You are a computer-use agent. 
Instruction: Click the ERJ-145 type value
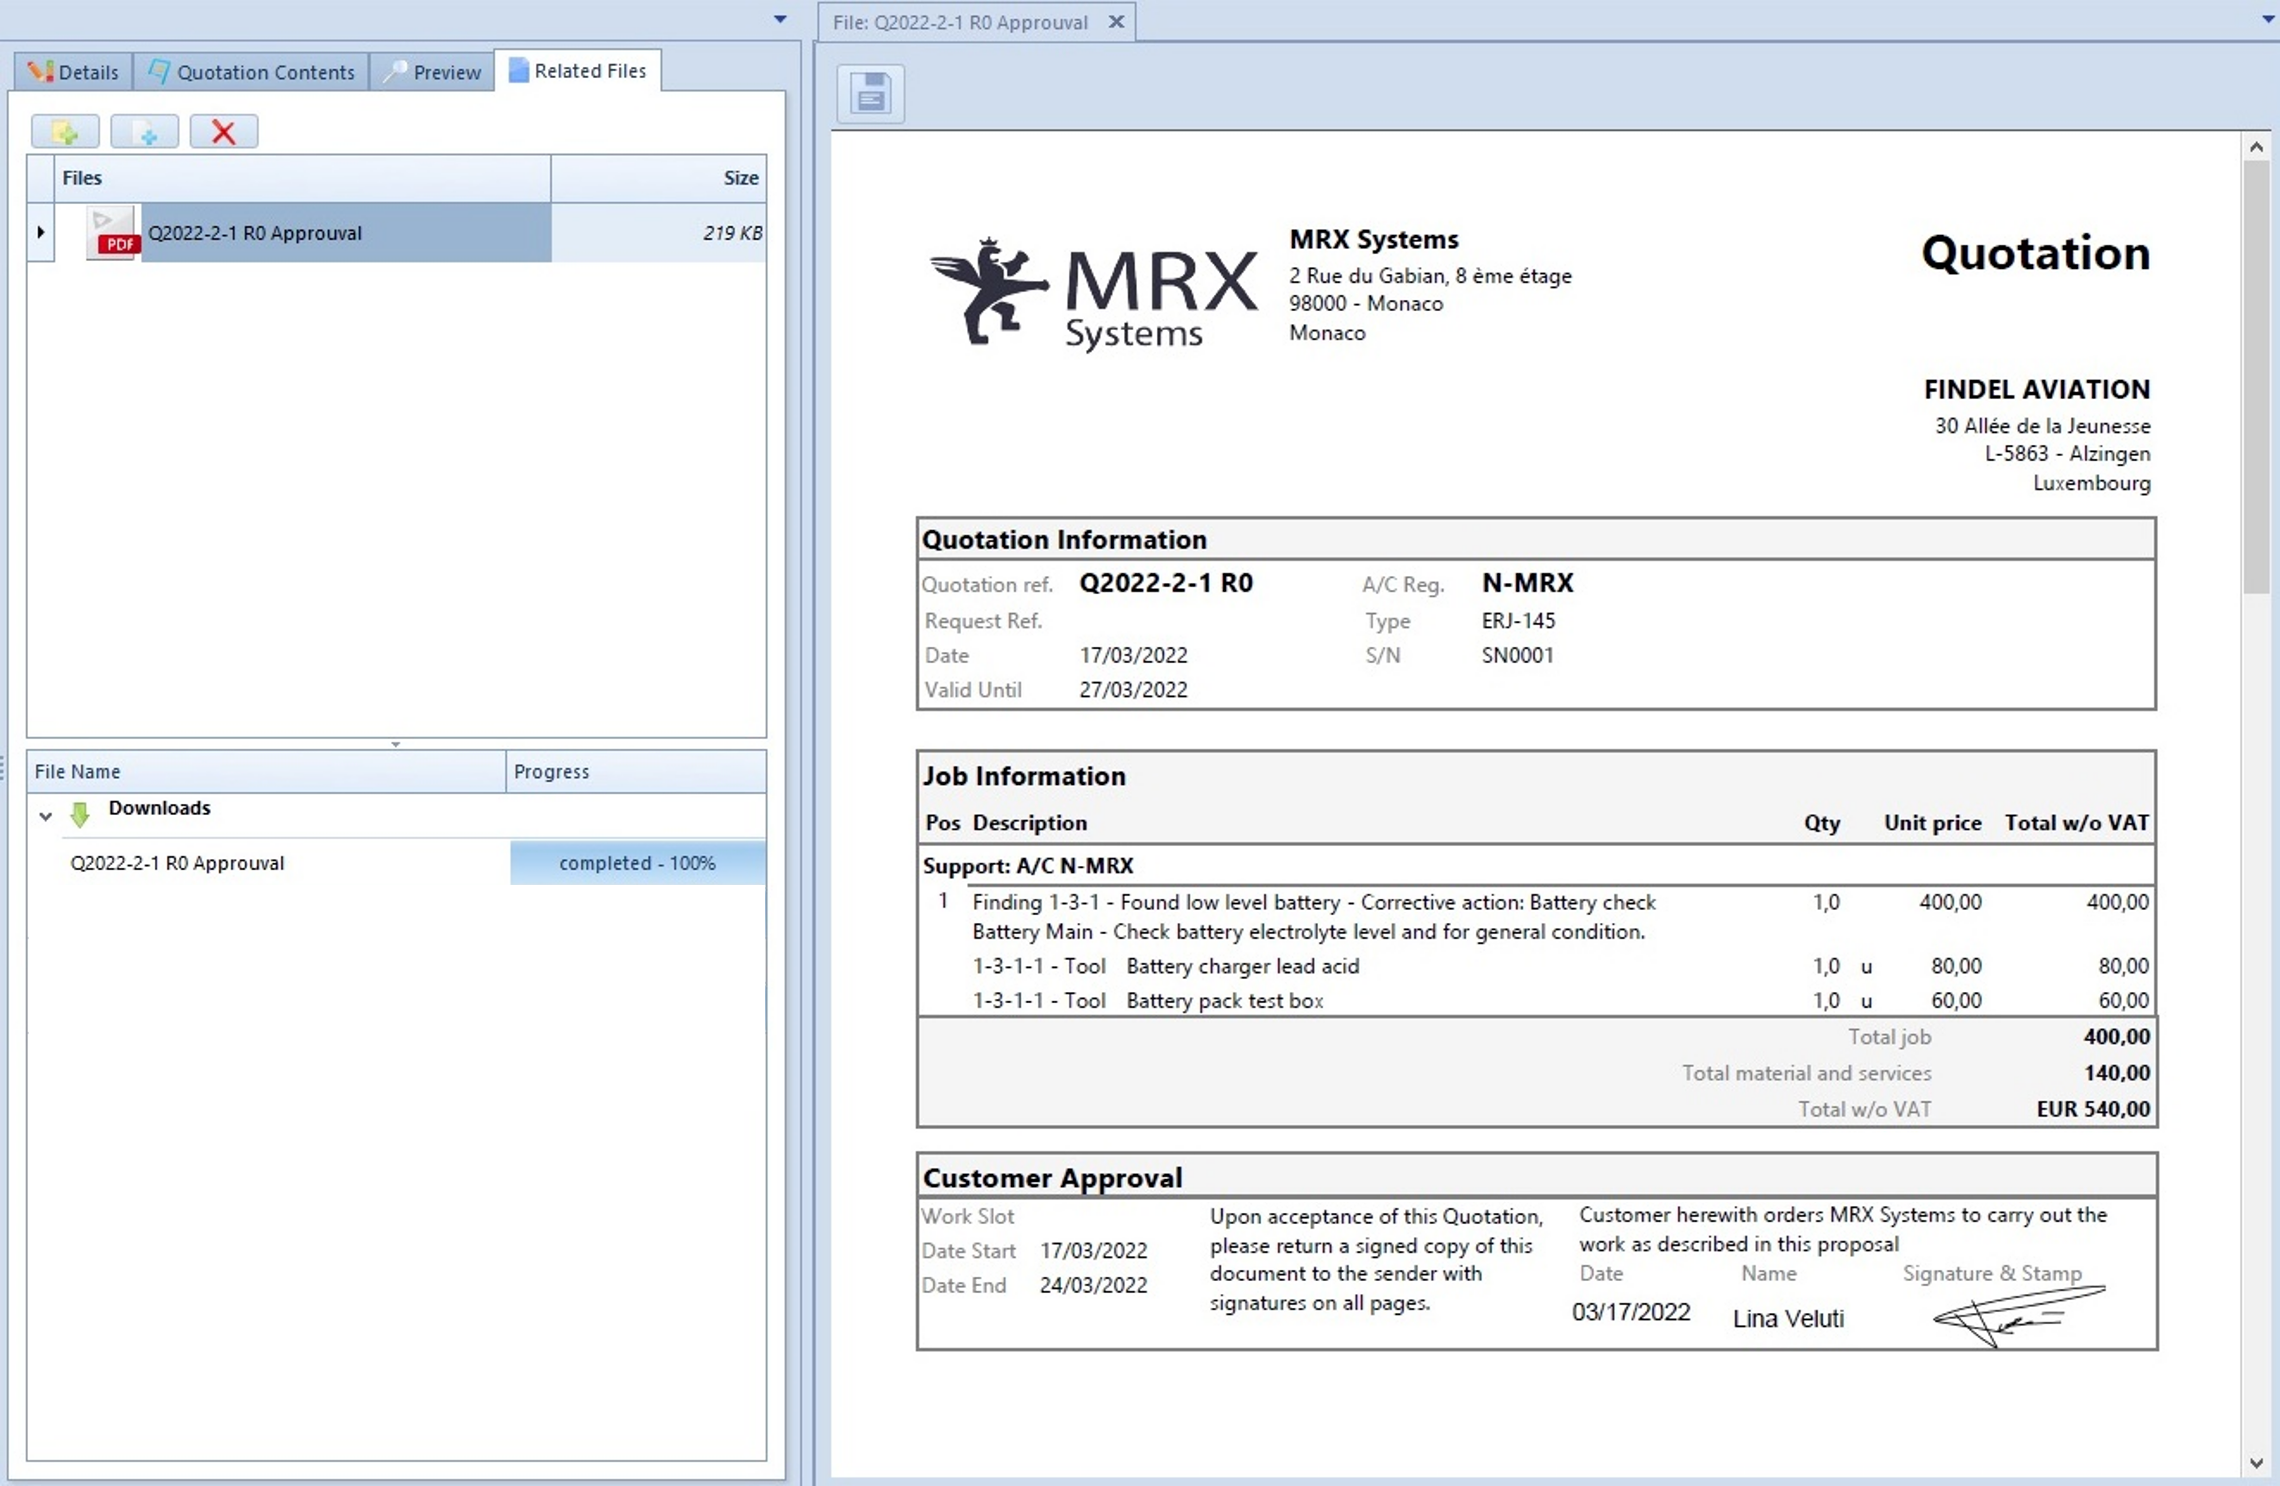[1518, 621]
